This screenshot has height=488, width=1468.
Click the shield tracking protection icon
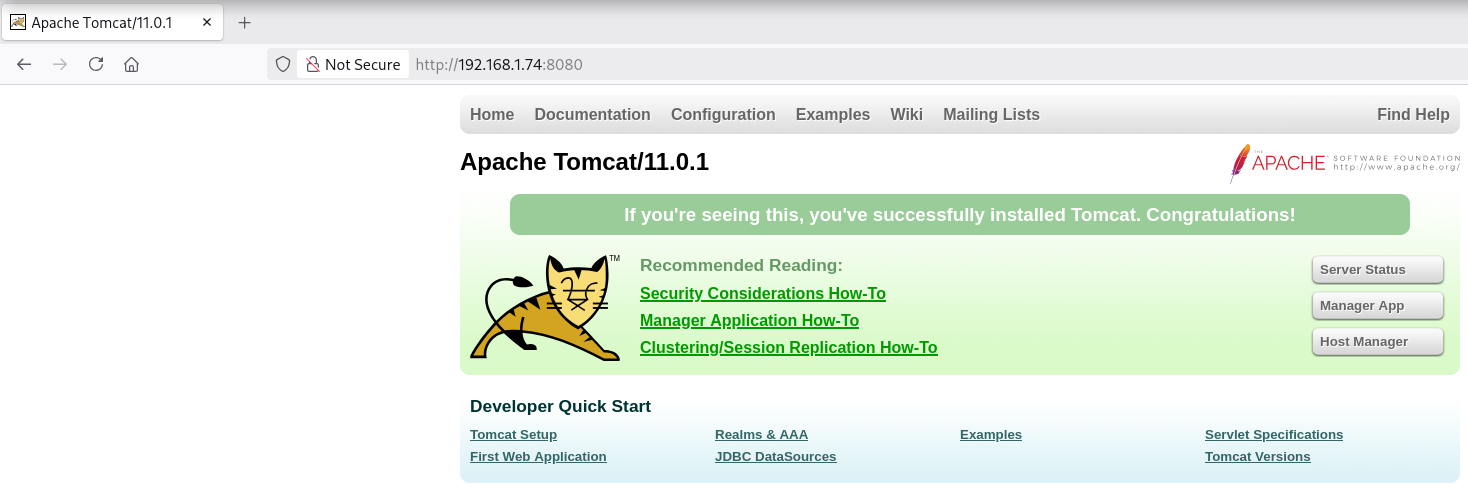[x=283, y=64]
